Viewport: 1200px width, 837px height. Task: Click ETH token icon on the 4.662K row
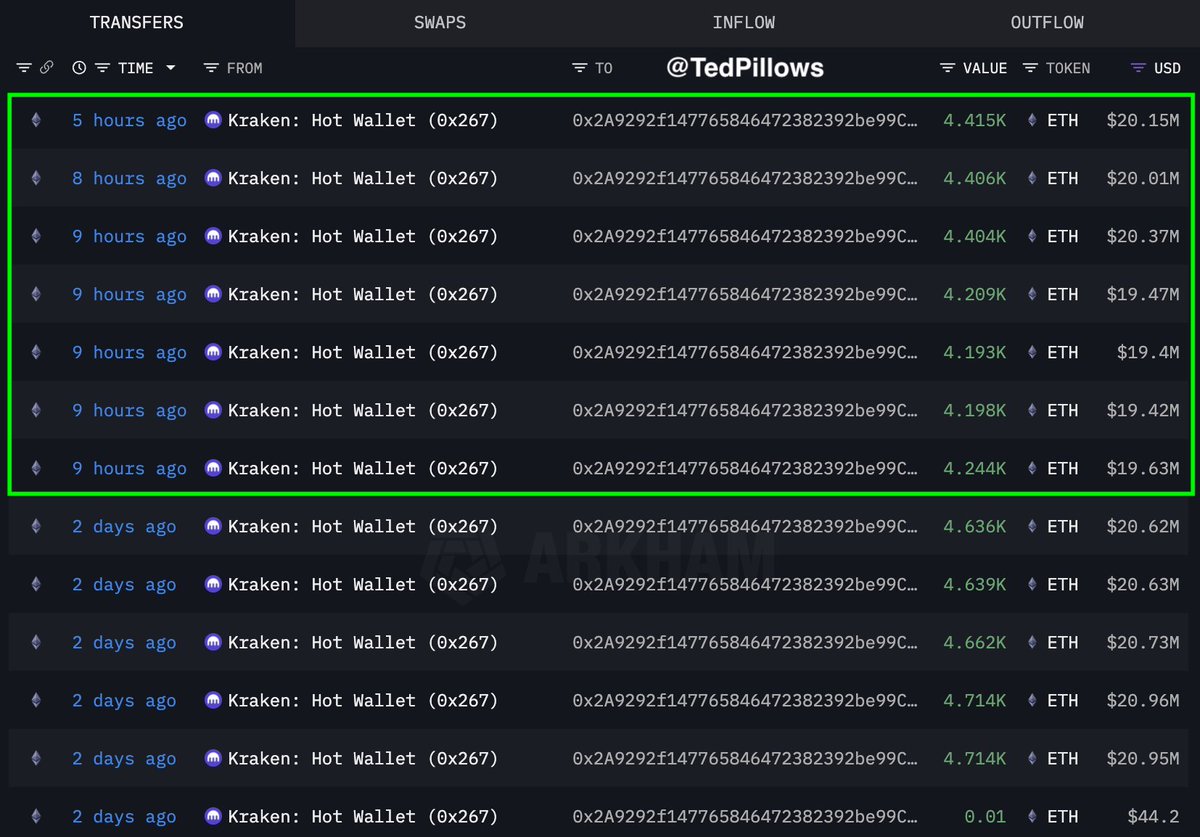click(x=1032, y=642)
